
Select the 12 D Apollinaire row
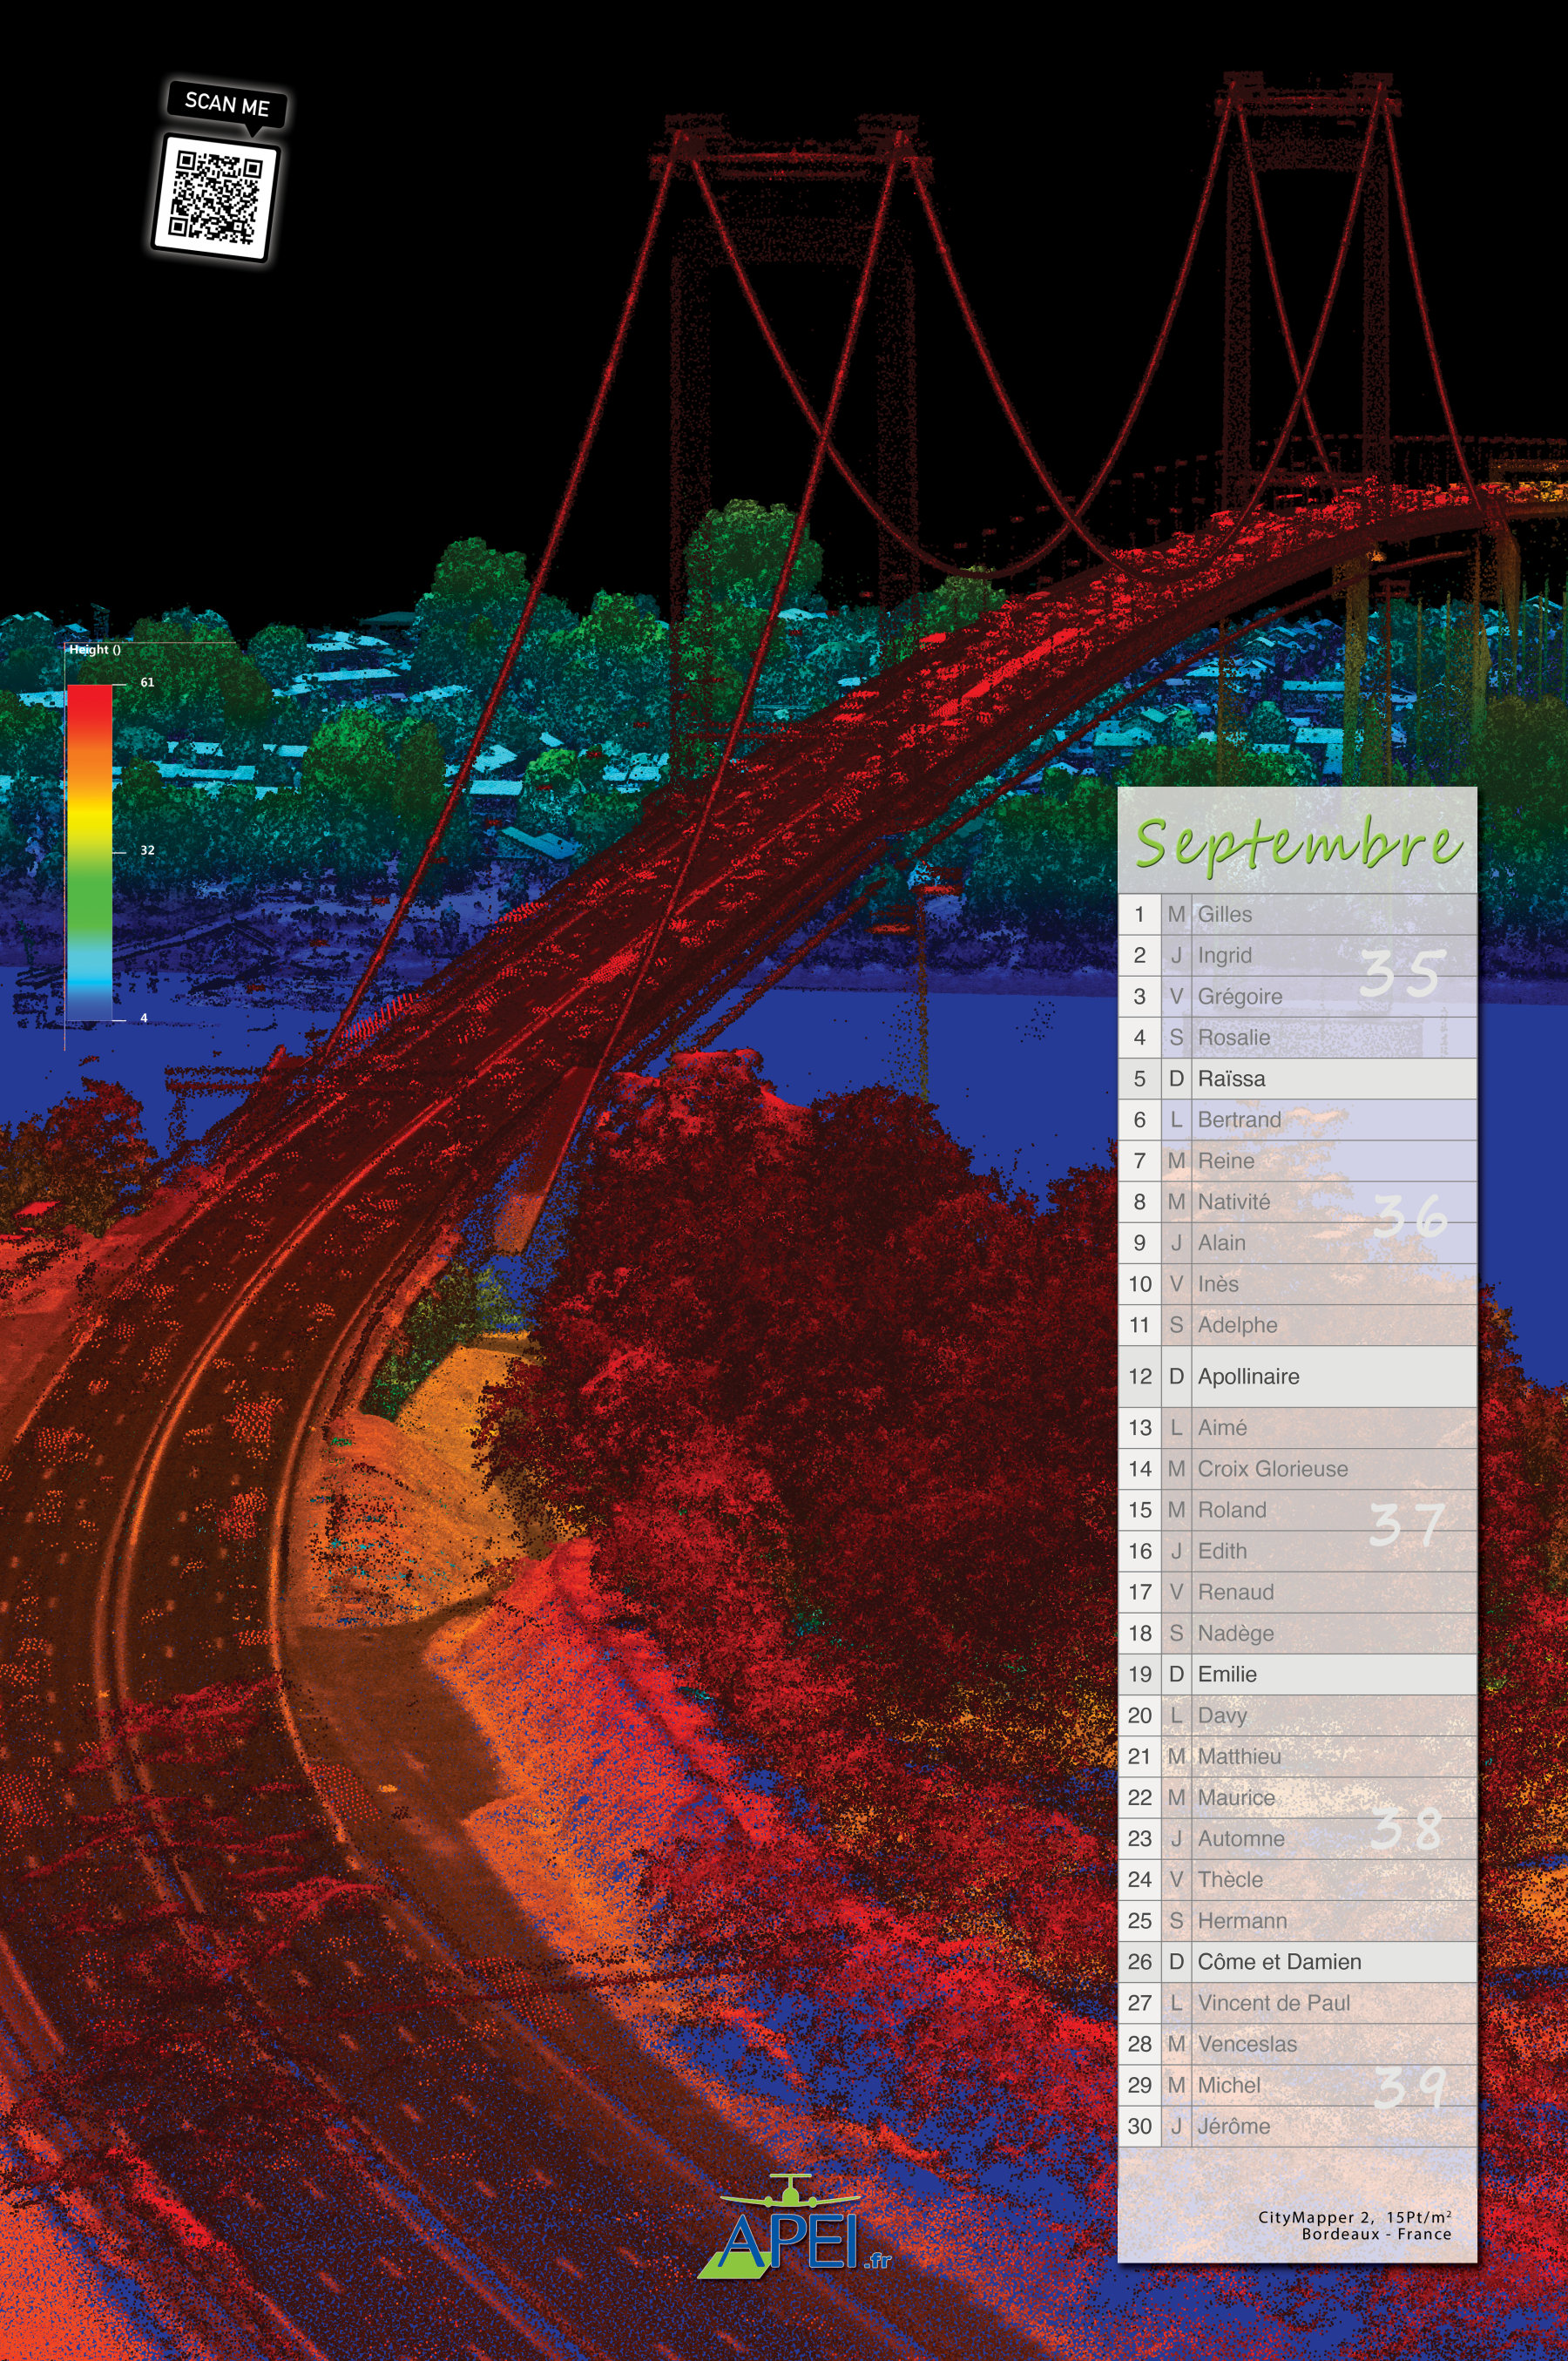[1297, 1376]
